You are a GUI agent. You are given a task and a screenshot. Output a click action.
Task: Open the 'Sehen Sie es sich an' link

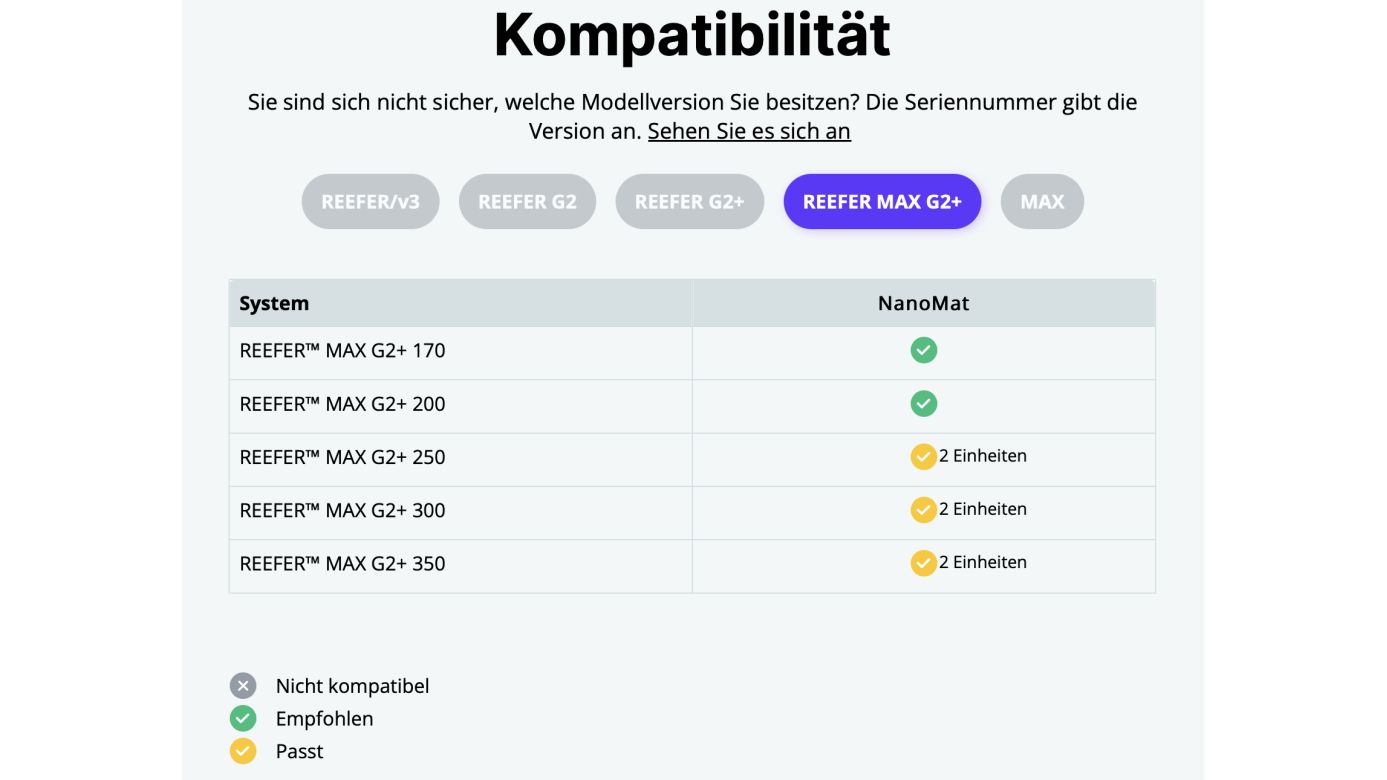[749, 132]
